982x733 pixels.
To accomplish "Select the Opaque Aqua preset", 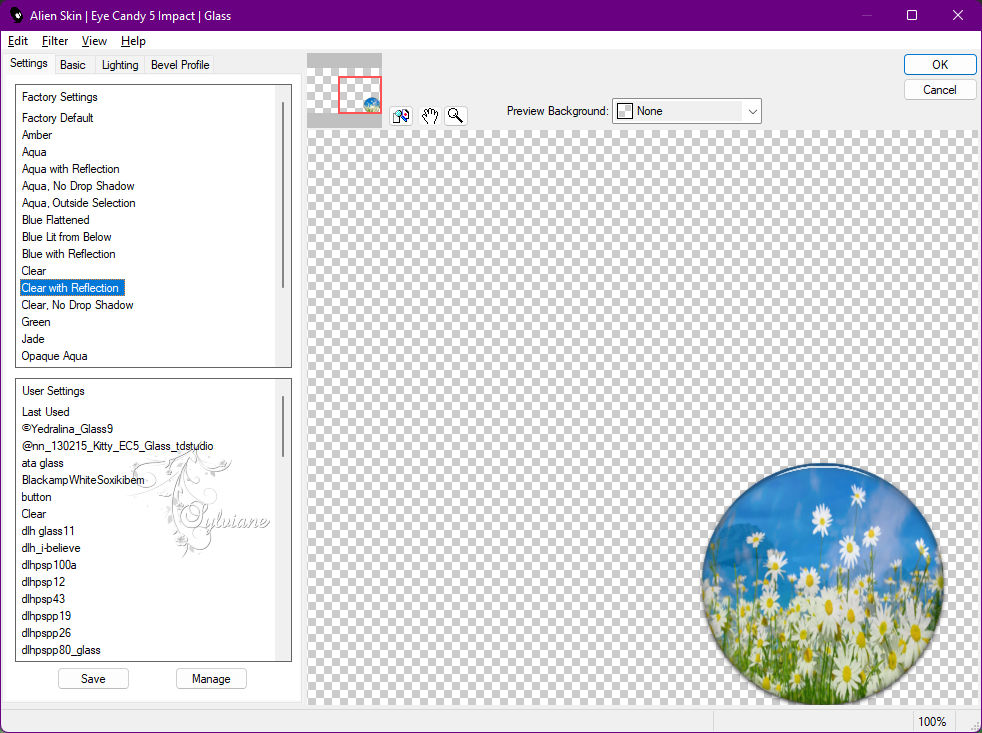I will tap(54, 356).
